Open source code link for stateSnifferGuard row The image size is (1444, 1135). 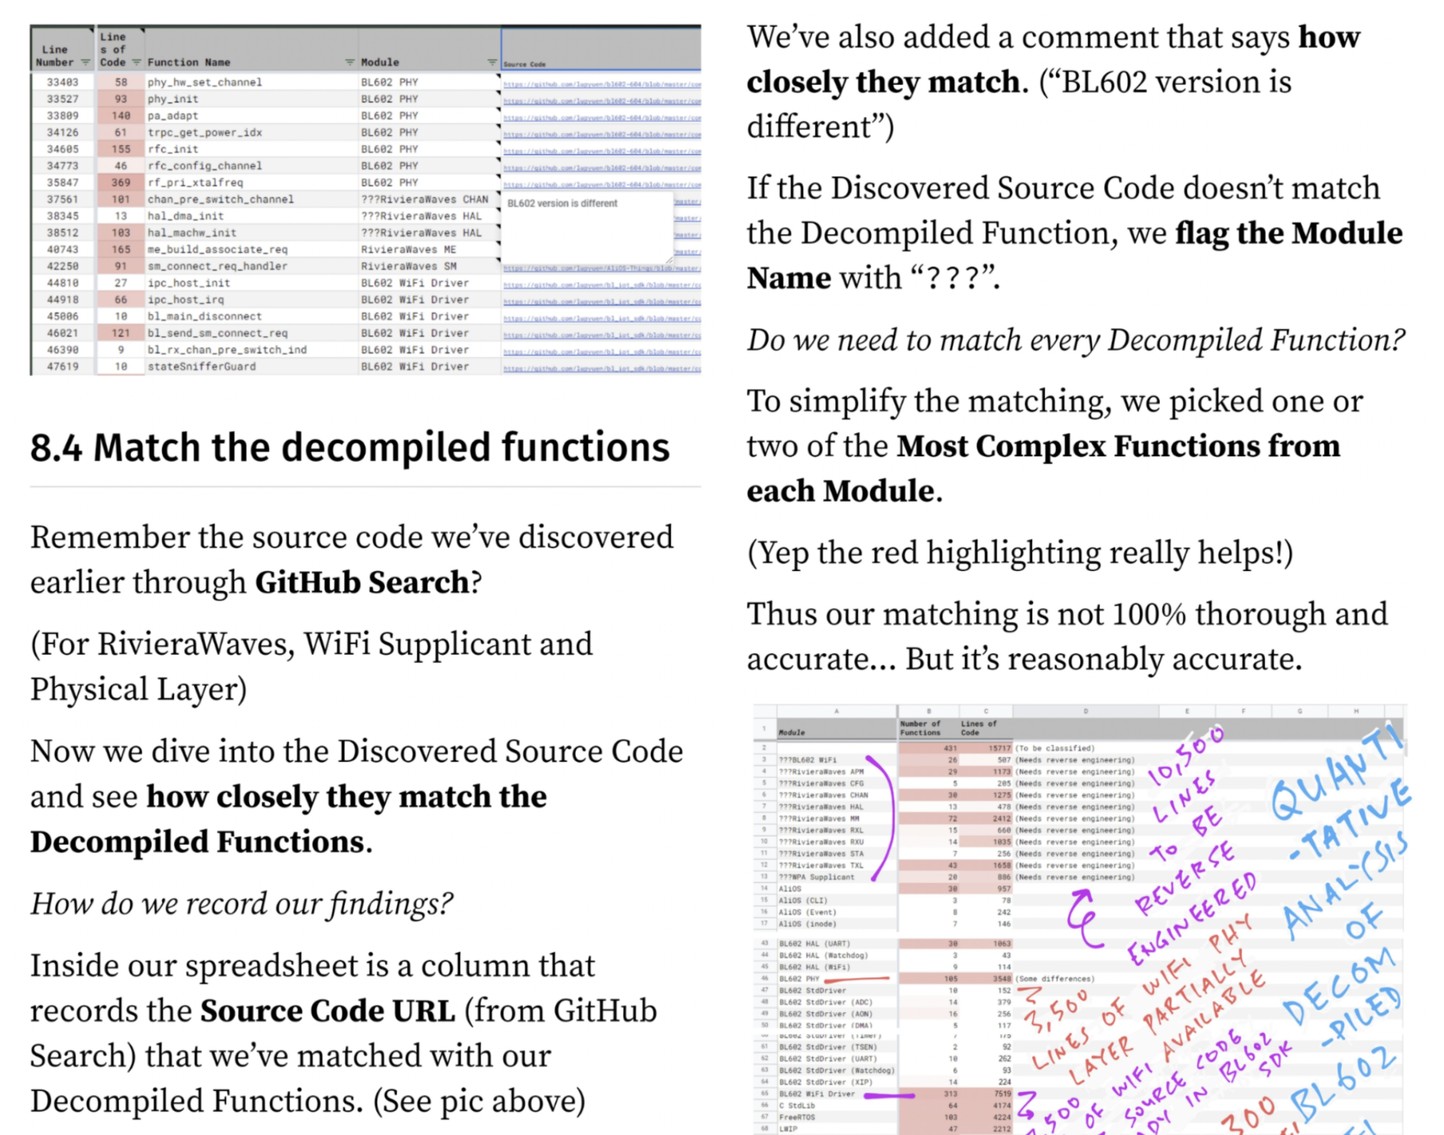(x=601, y=368)
